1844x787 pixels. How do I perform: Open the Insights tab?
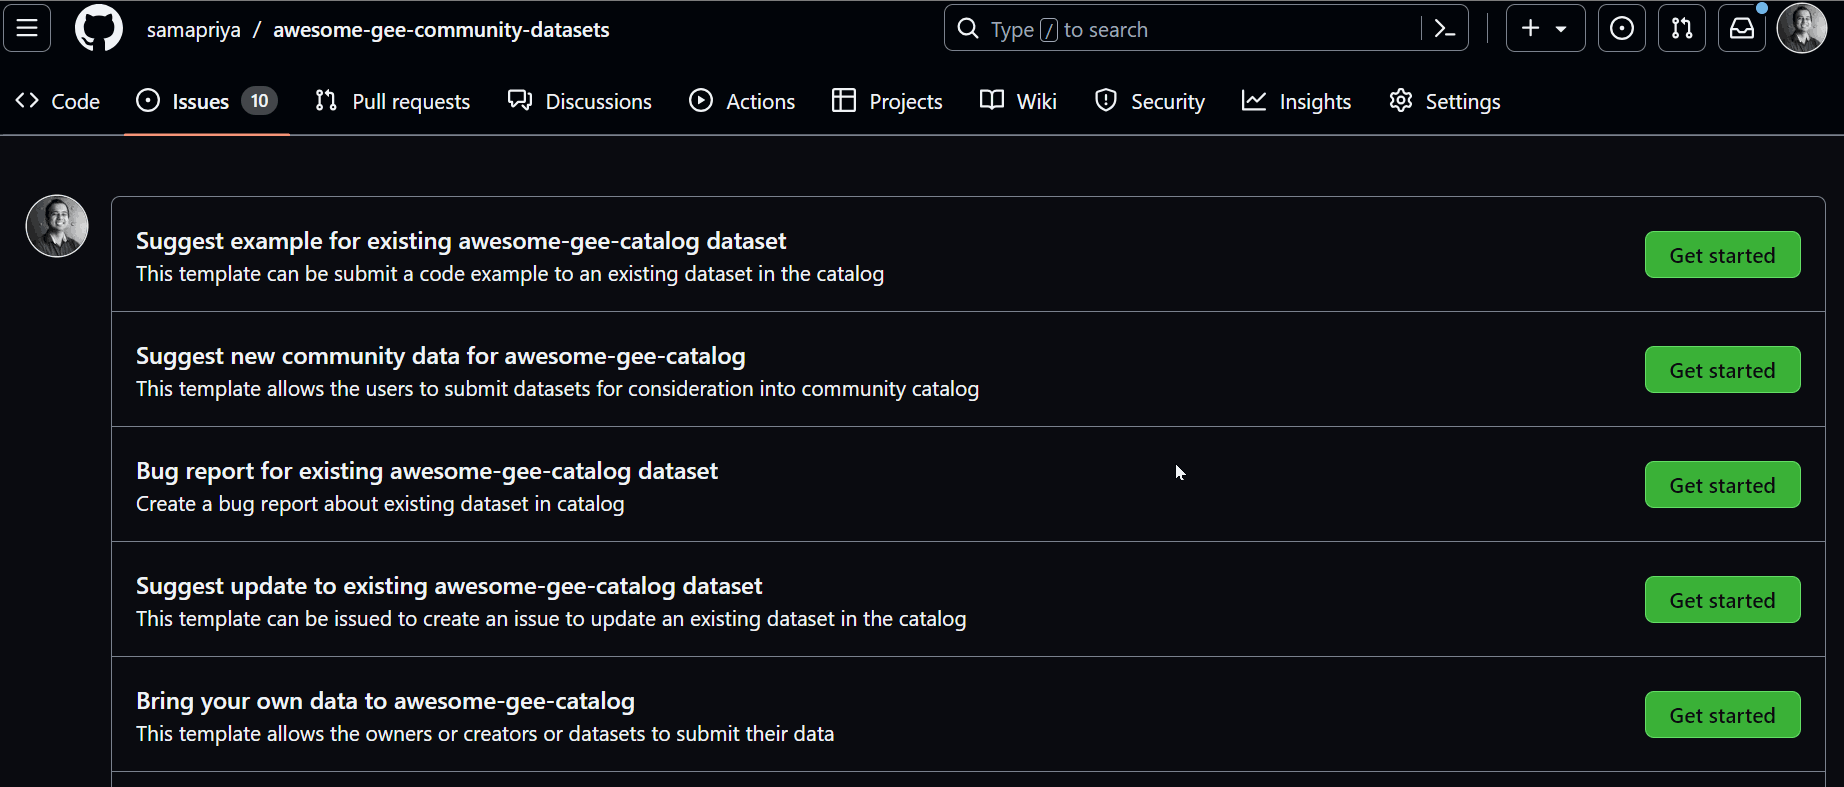[1296, 101]
